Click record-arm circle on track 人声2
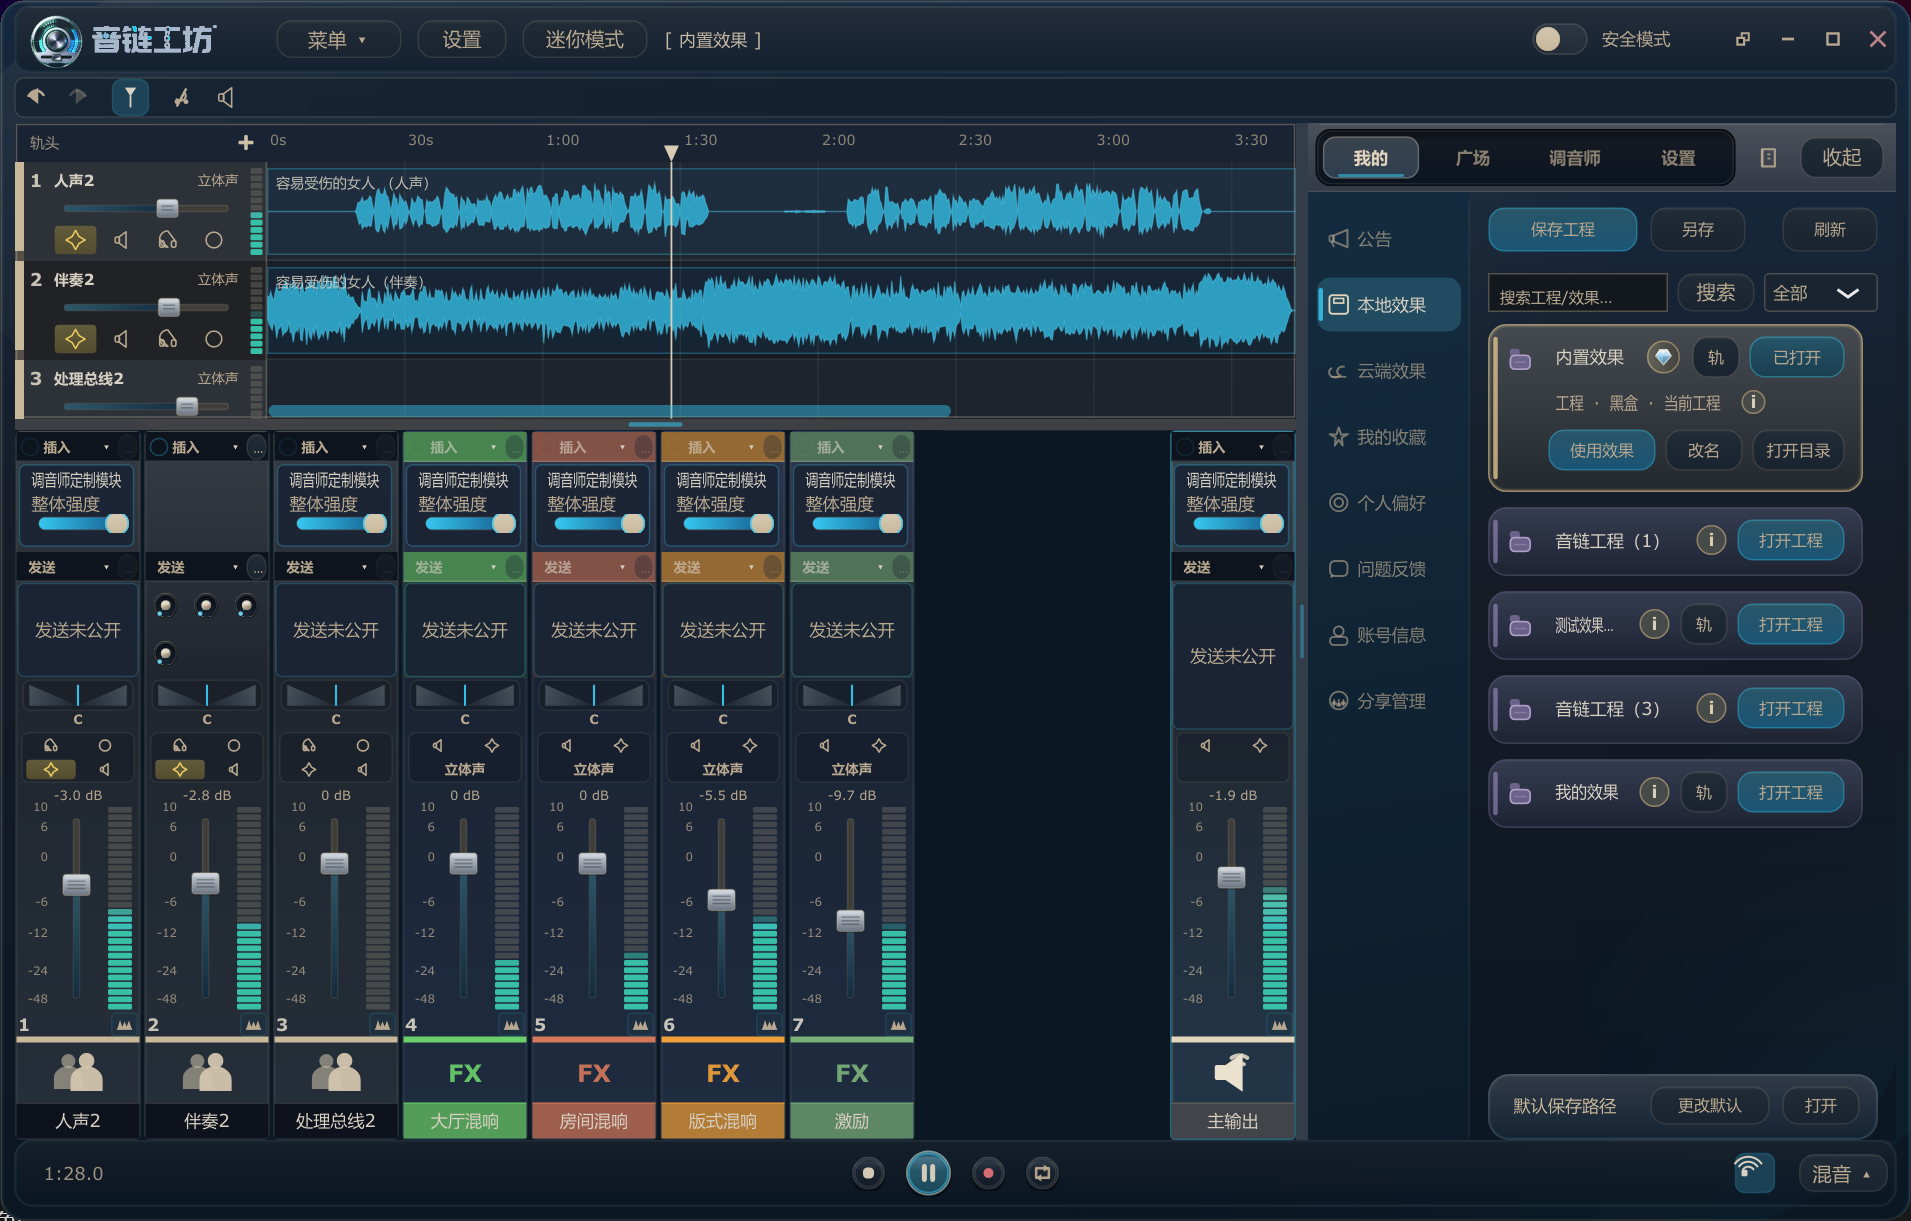This screenshot has height=1221, width=1911. [214, 240]
